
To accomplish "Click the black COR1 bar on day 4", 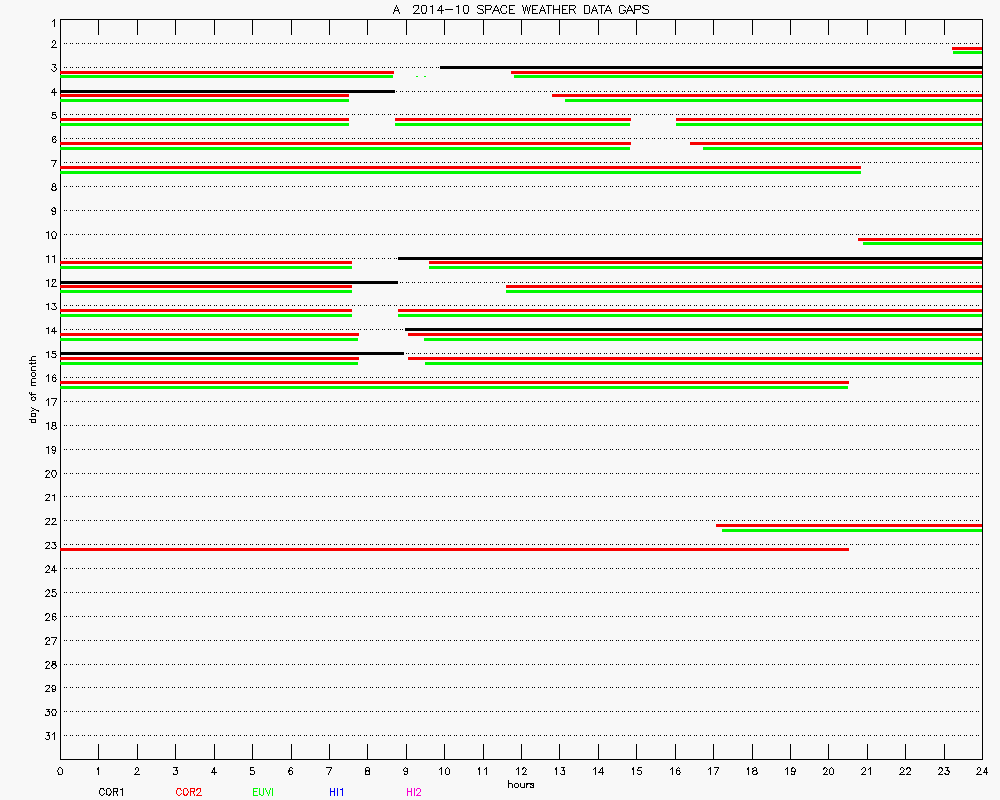I will pyautogui.click(x=227, y=91).
